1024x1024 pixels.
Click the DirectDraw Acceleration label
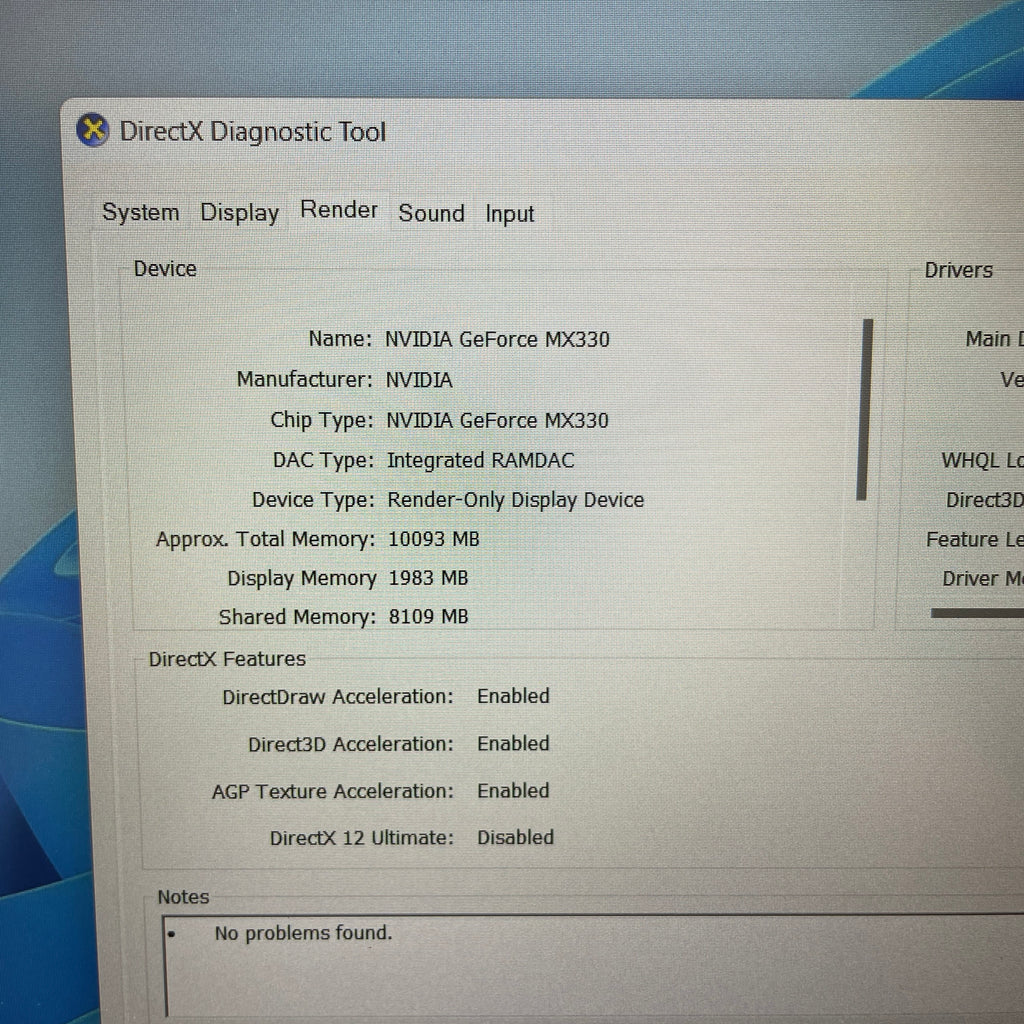click(338, 697)
